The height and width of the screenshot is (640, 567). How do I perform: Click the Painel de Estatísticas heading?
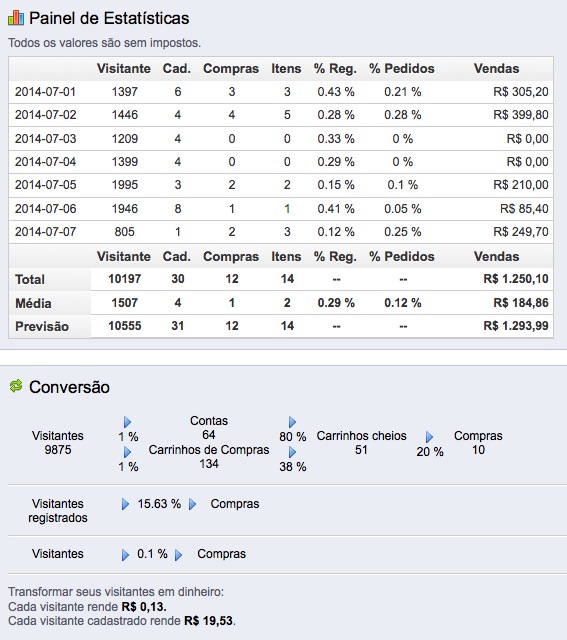109,18
